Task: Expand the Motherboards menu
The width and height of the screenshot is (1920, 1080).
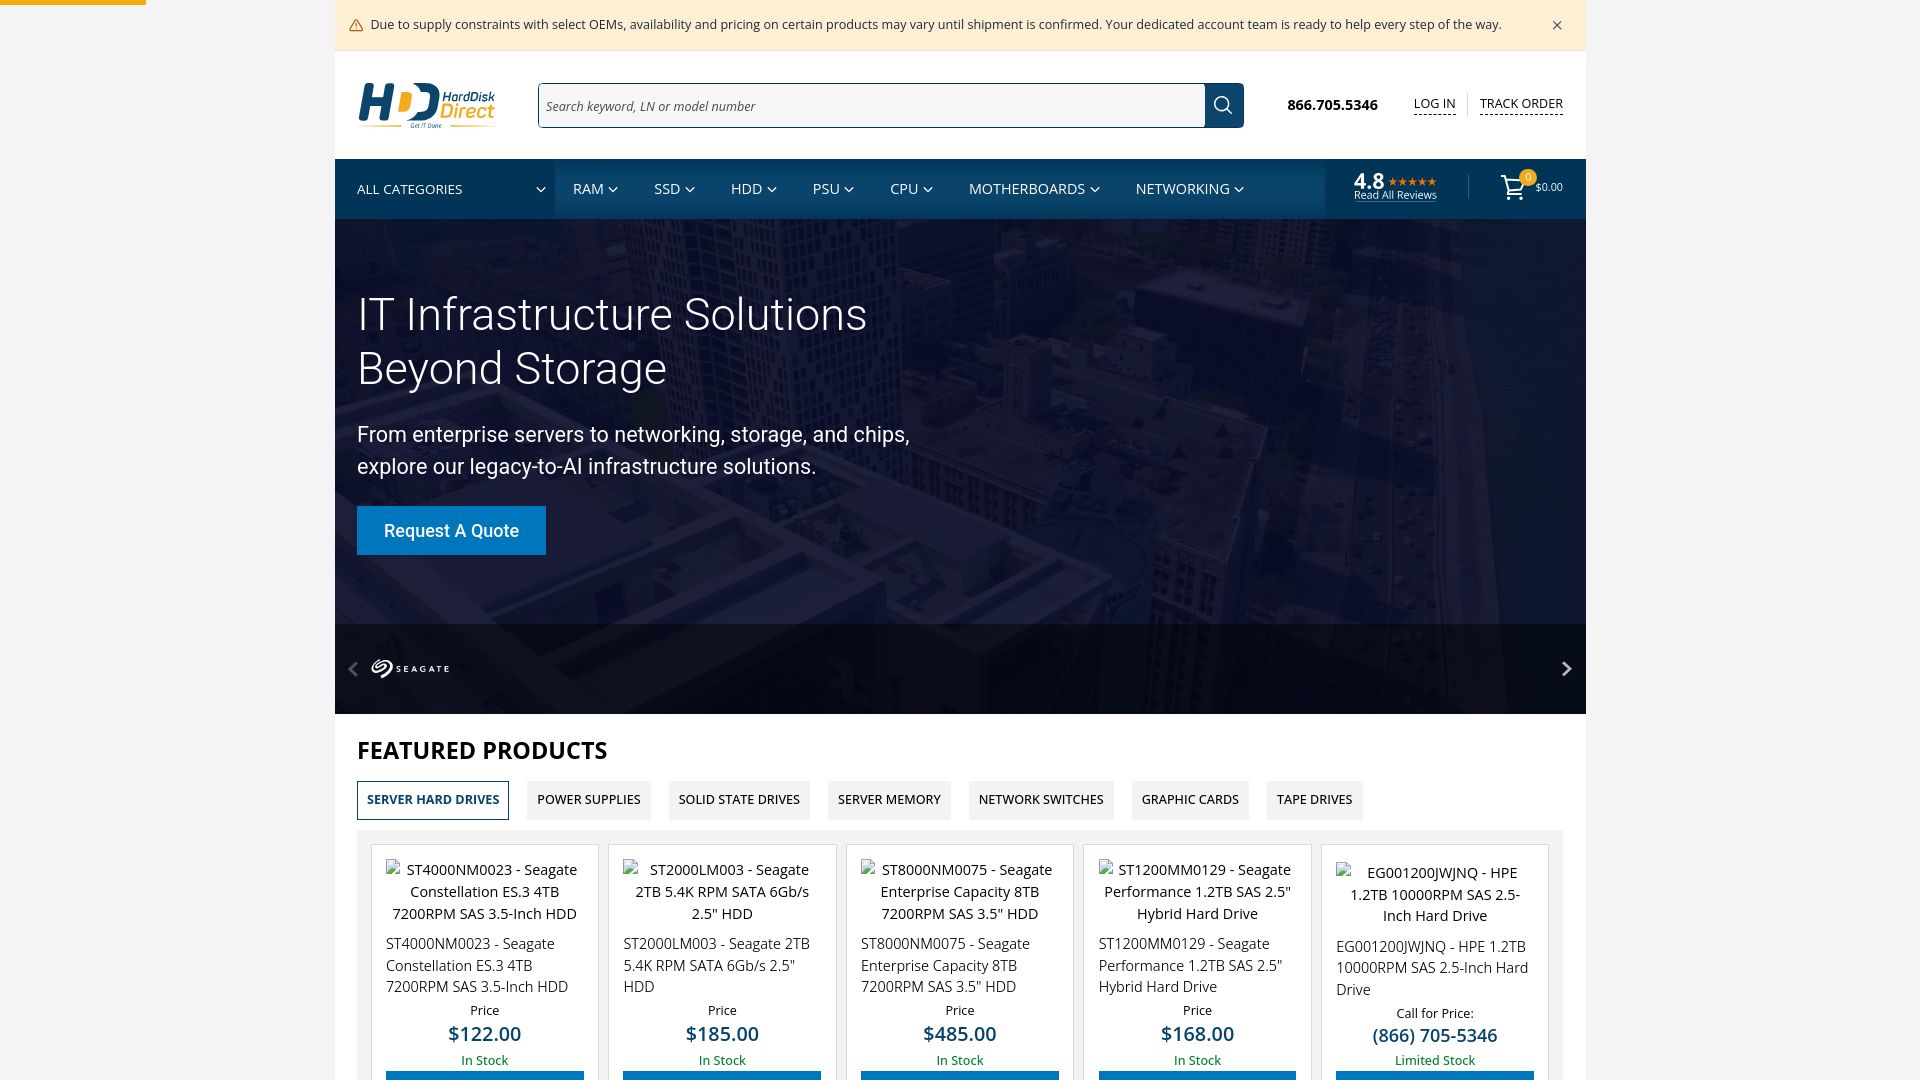Action: pos(1034,189)
